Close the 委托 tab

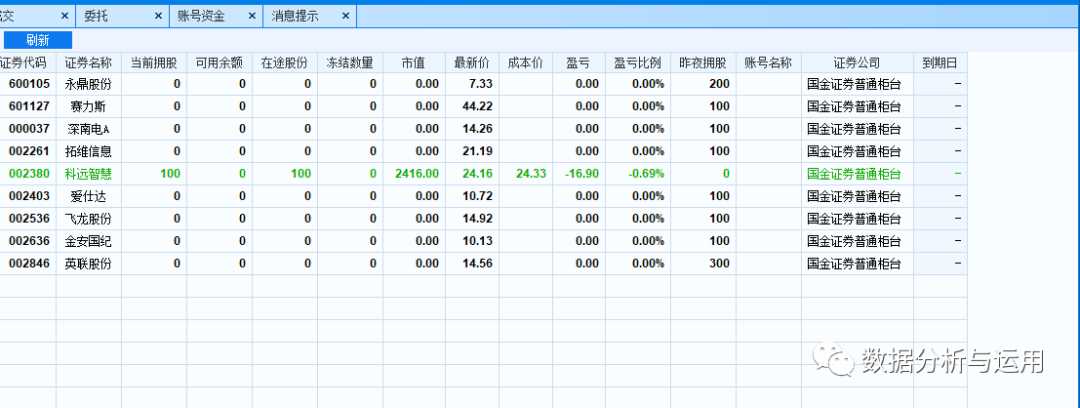pyautogui.click(x=158, y=16)
